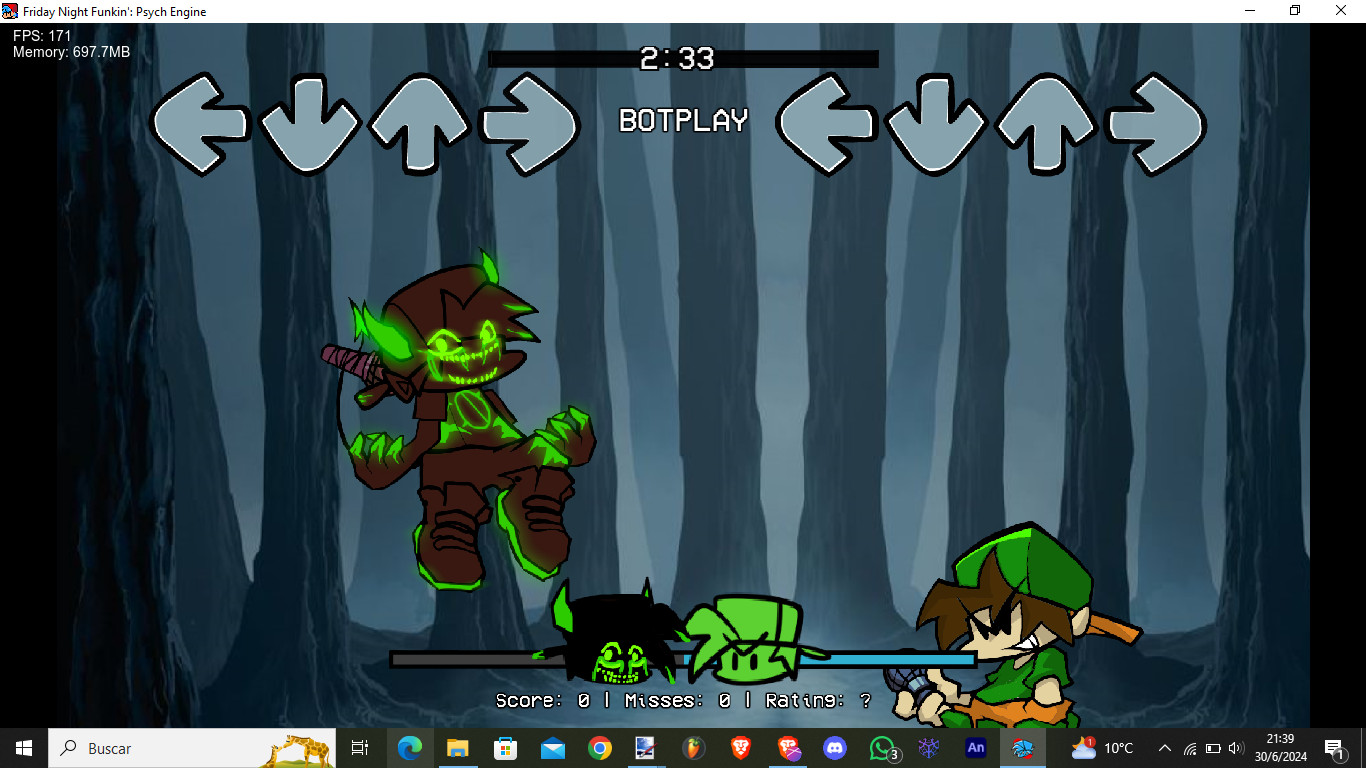Click the player's left arrow receptor

pyautogui.click(x=826, y=124)
